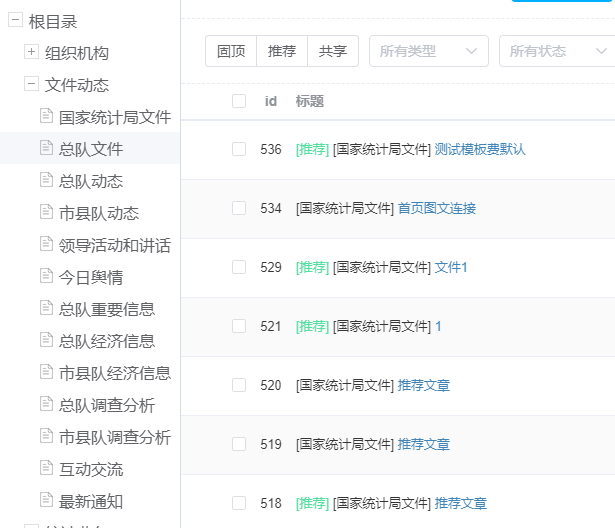Click document icon beside 国家统计局文件
This screenshot has width=615, height=528.
pyautogui.click(x=45, y=116)
